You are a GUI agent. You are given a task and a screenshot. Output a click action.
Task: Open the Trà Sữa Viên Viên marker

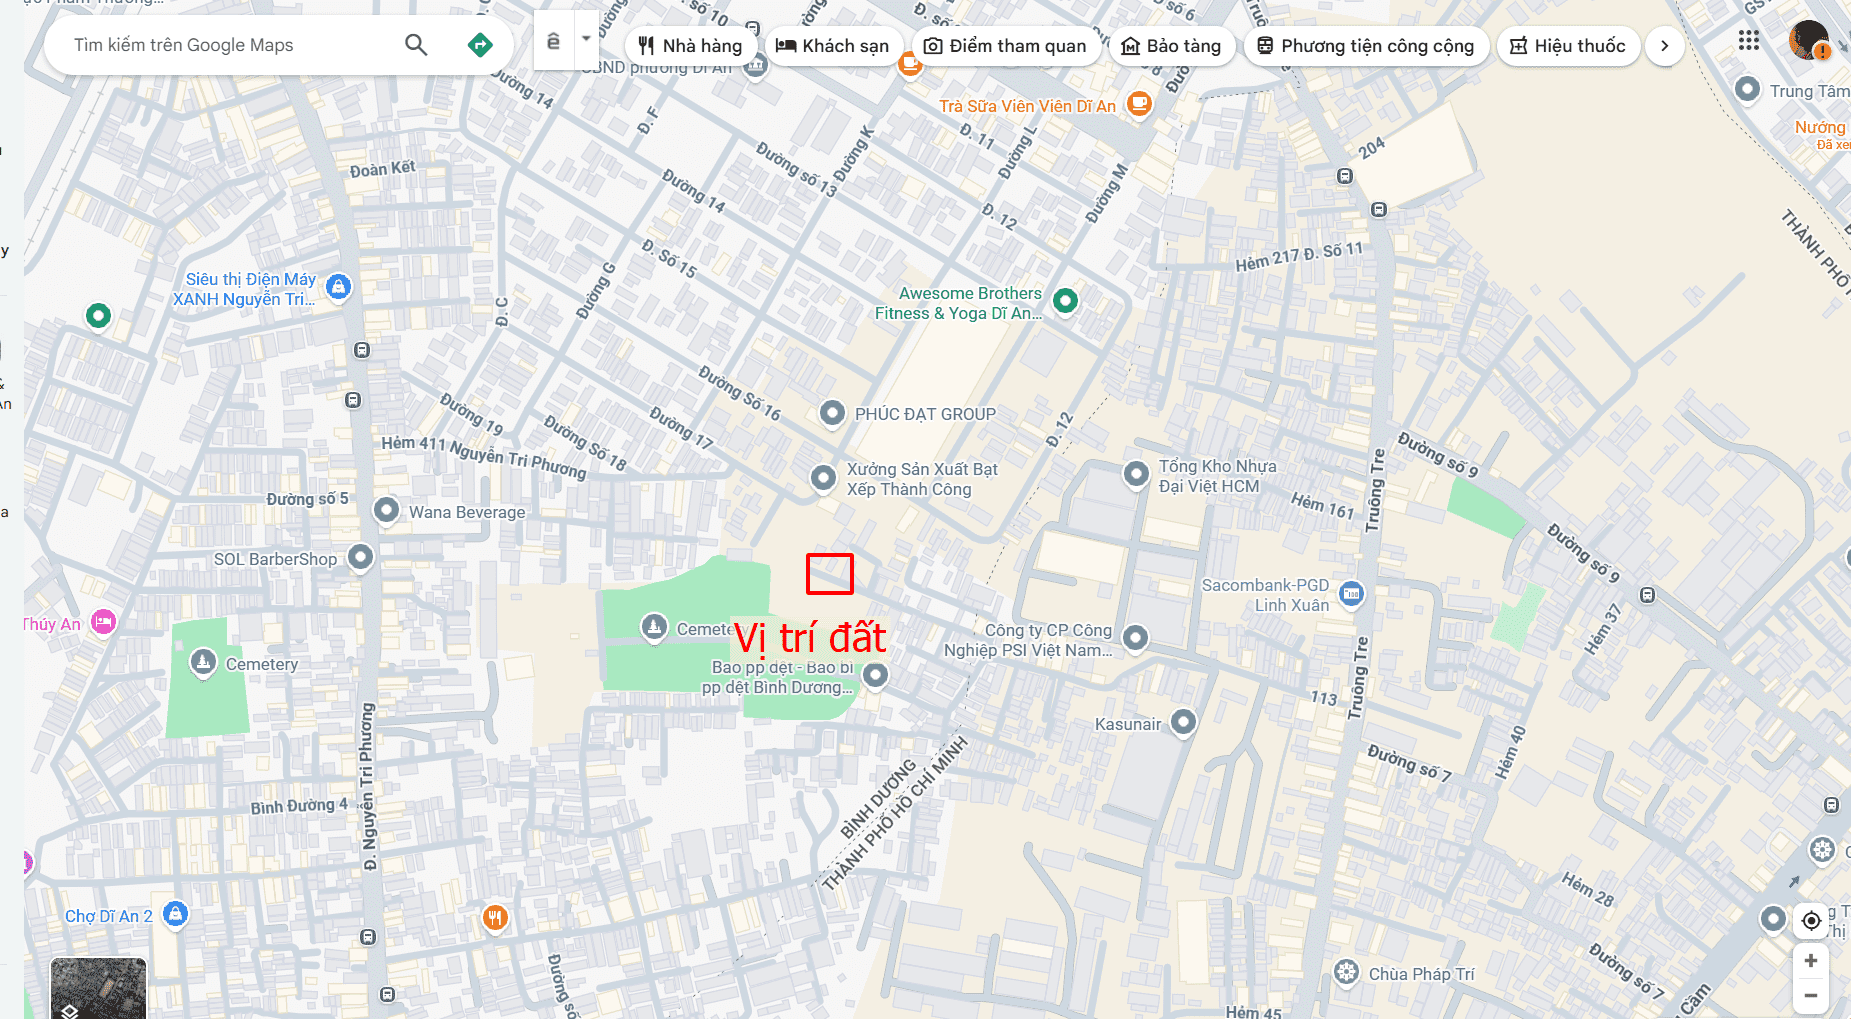point(1139,103)
